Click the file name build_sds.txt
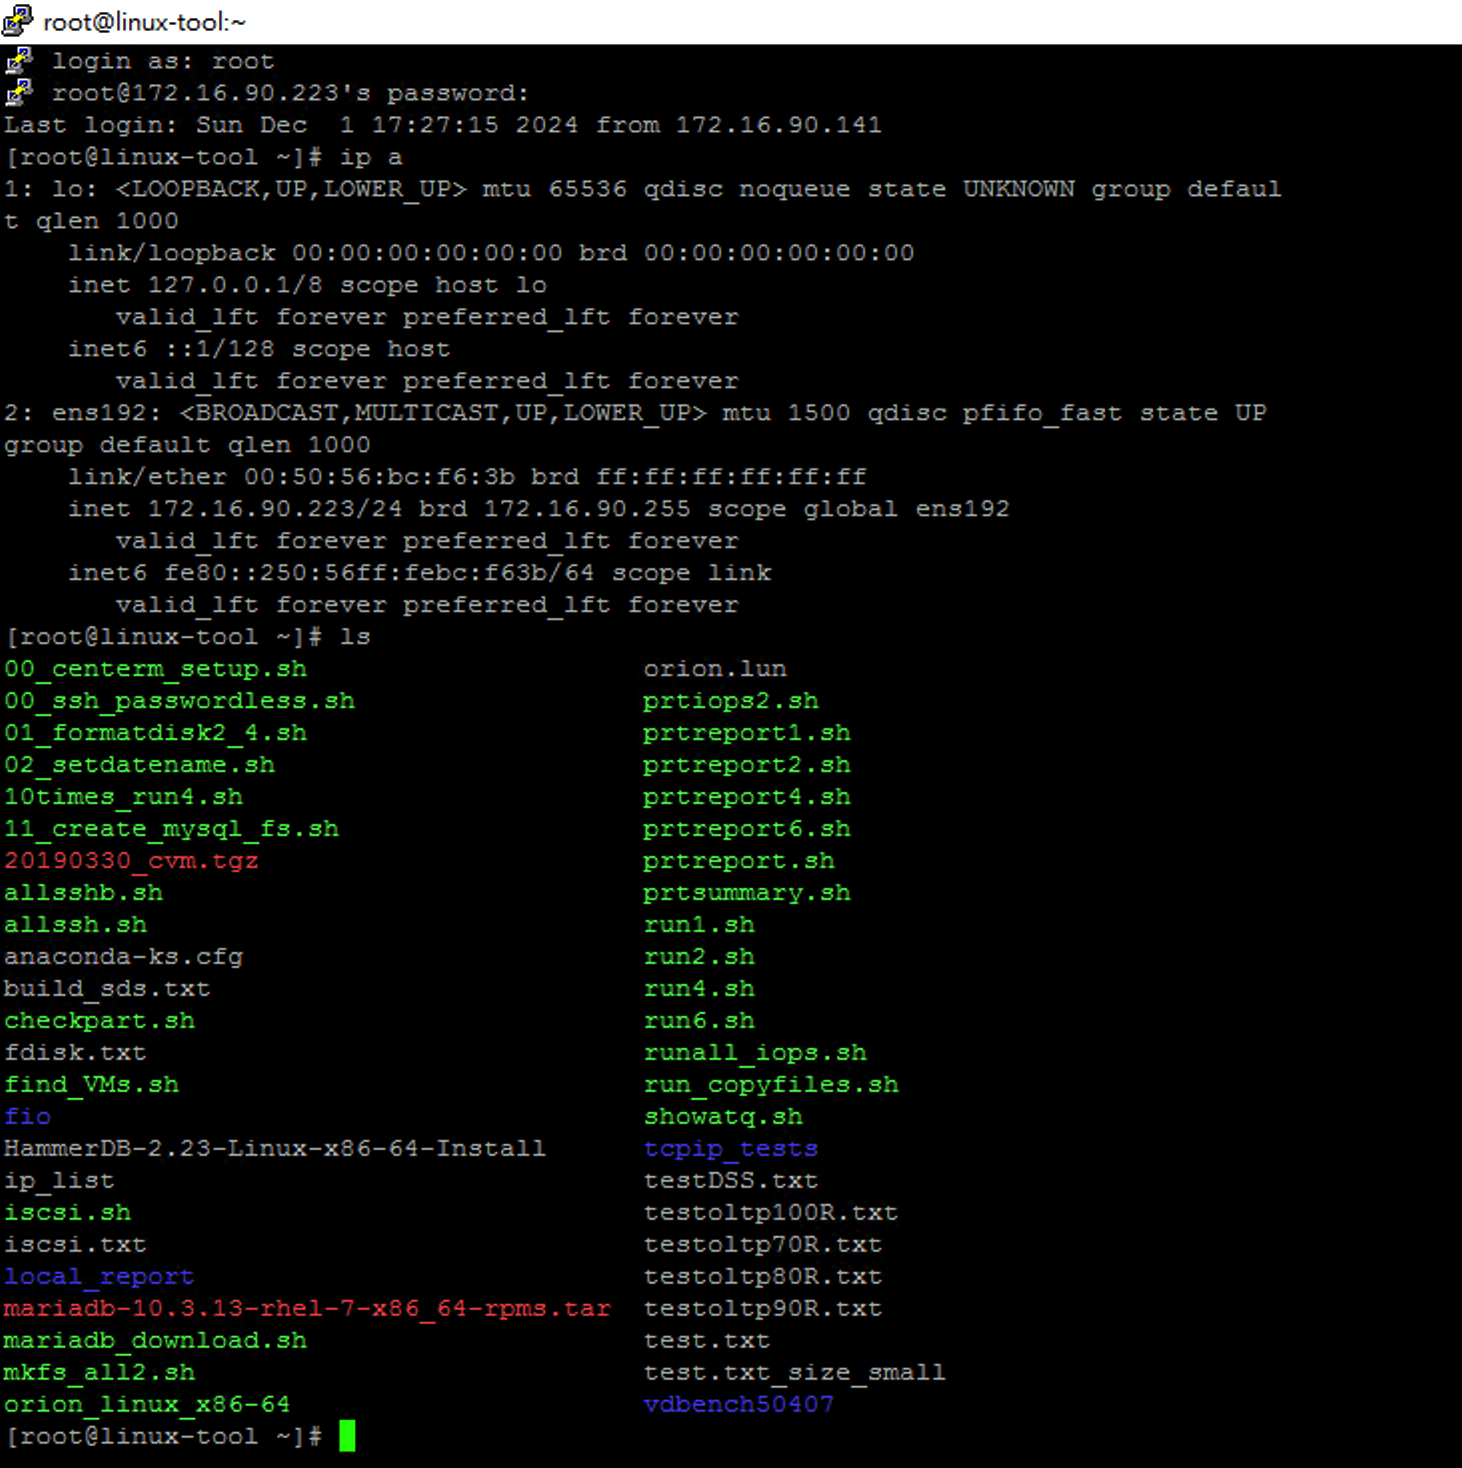The image size is (1462, 1468). coord(107,989)
